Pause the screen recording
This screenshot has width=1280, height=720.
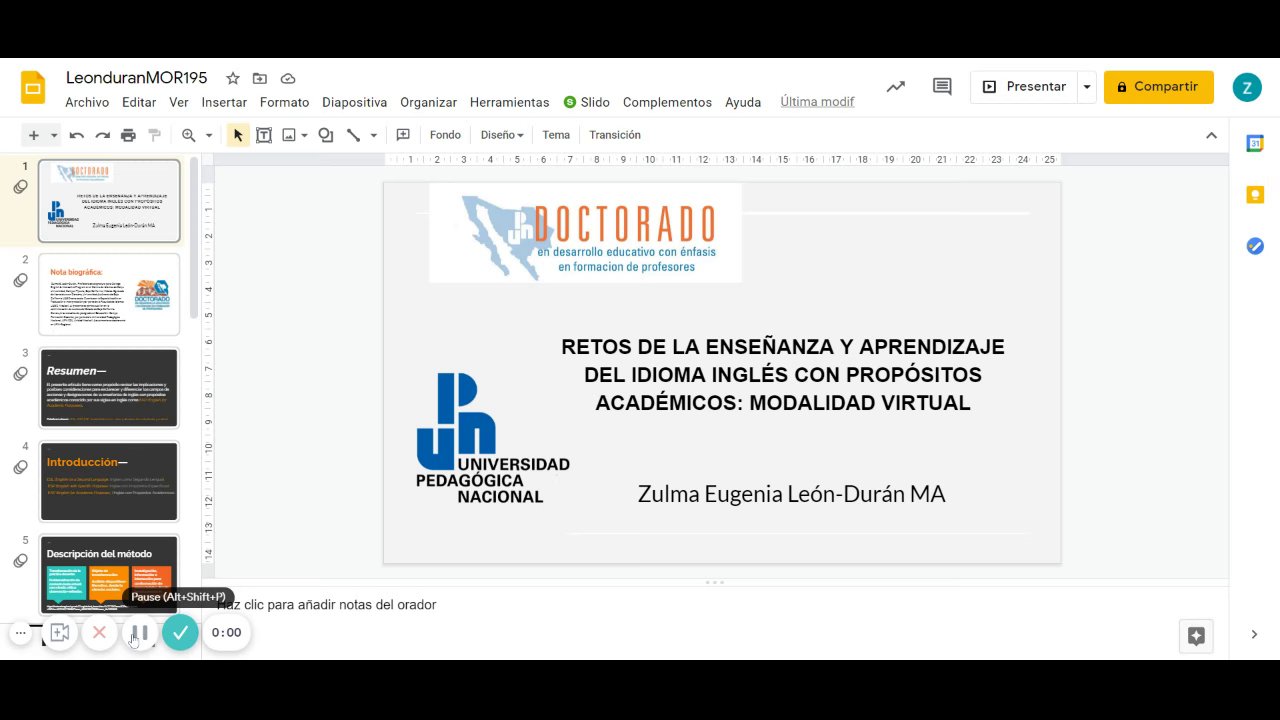[140, 633]
